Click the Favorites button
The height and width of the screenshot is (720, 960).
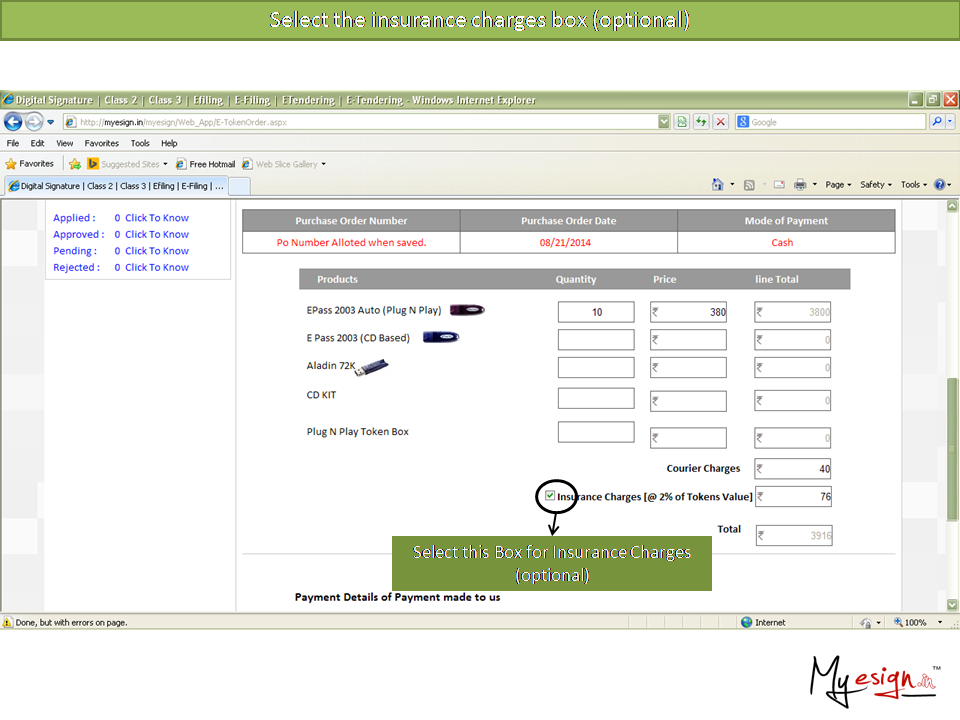(30, 164)
